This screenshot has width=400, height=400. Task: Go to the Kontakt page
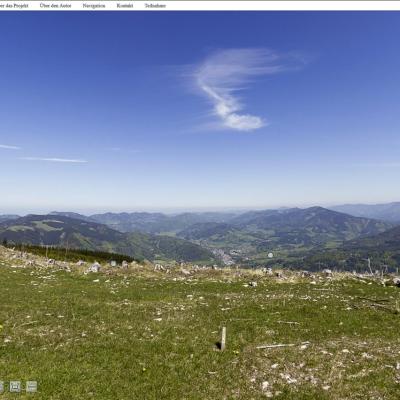[x=125, y=6]
